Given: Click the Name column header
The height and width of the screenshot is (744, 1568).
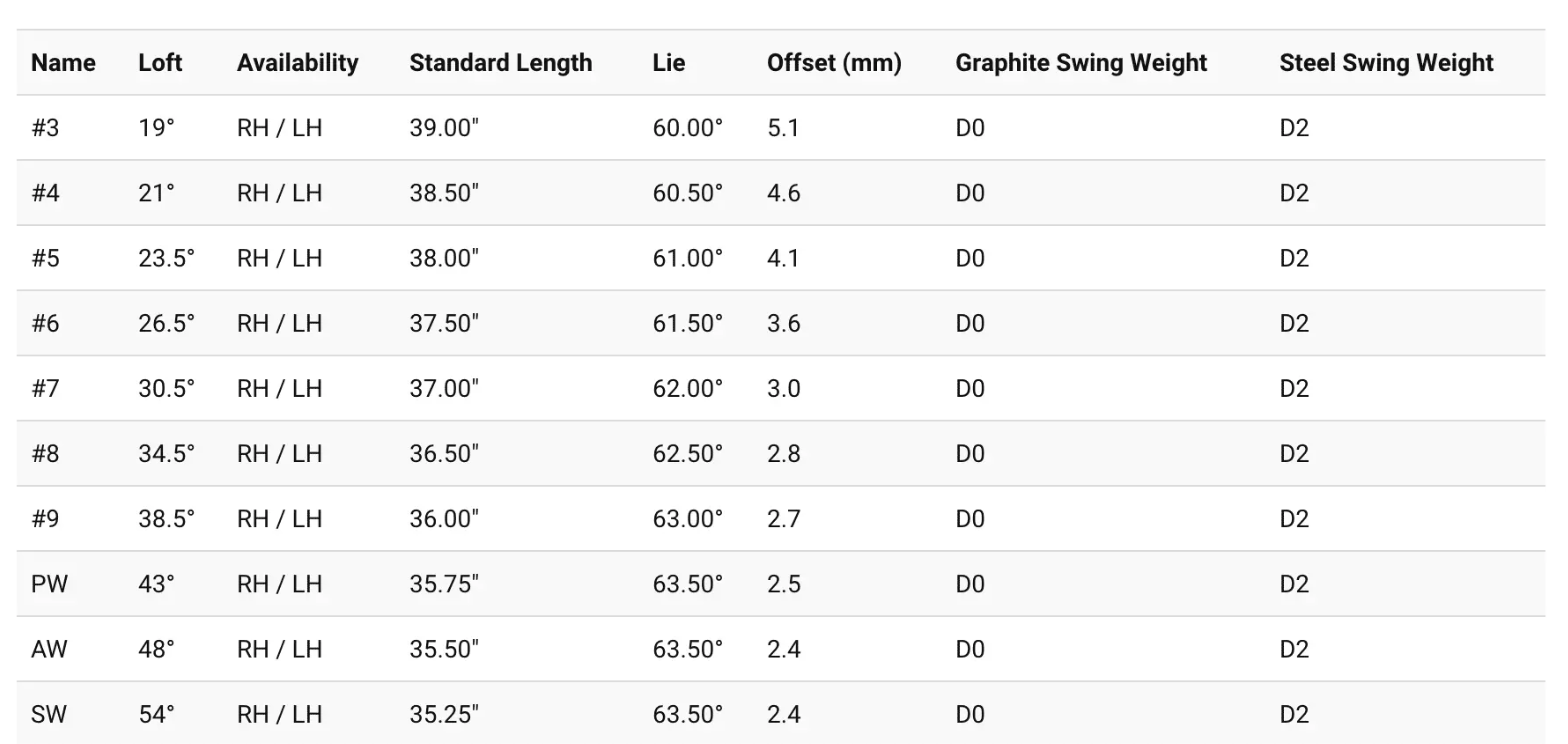Looking at the screenshot, I should click(x=63, y=63).
